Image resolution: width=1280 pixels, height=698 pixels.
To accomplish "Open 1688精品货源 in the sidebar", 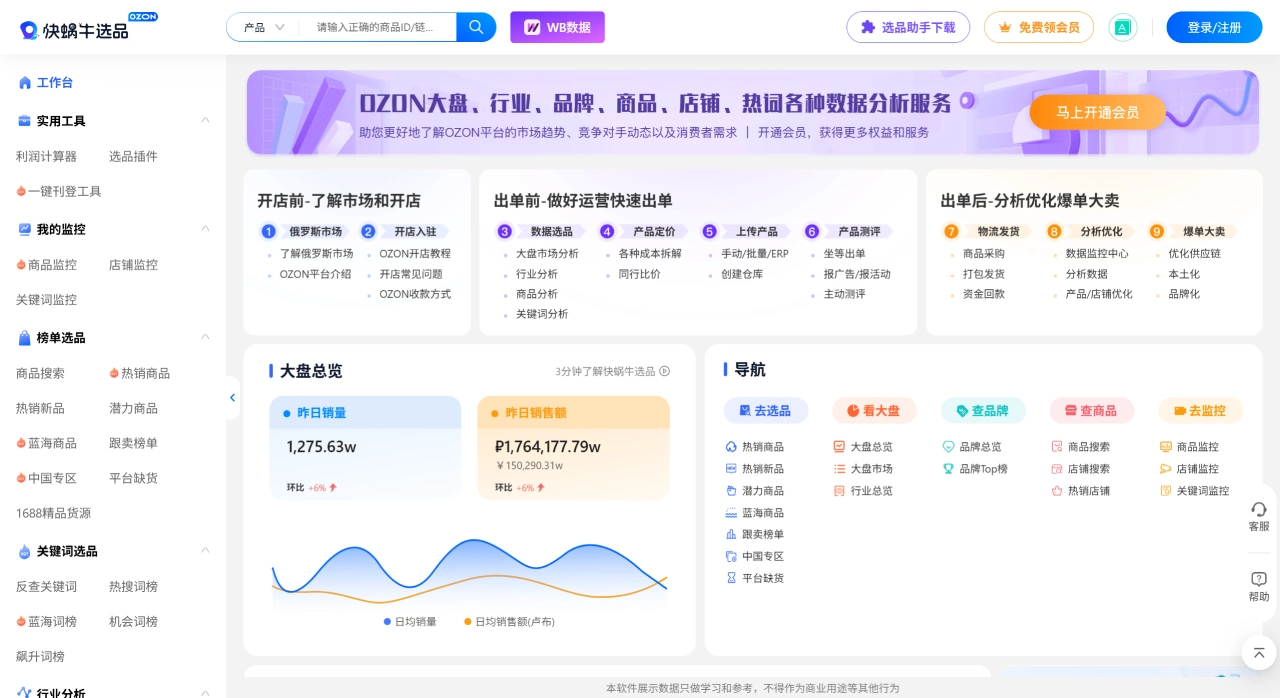I will coord(53,513).
